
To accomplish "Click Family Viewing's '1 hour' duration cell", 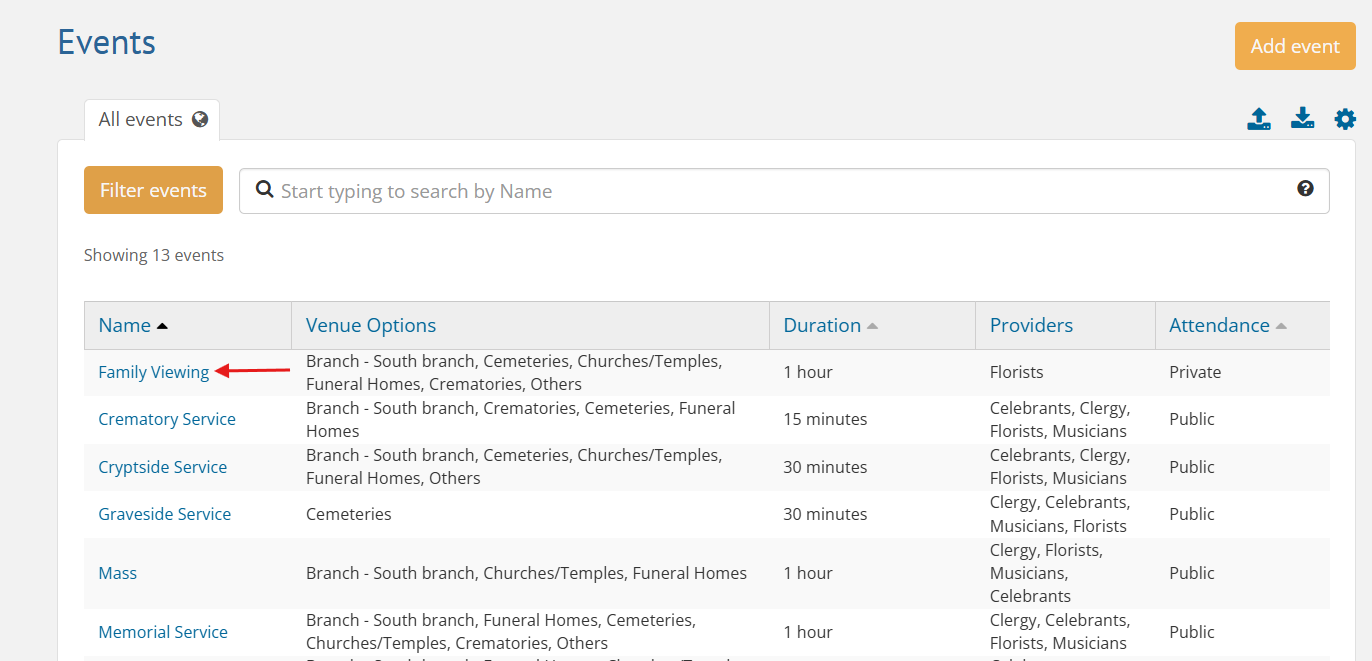I will pyautogui.click(x=808, y=372).
